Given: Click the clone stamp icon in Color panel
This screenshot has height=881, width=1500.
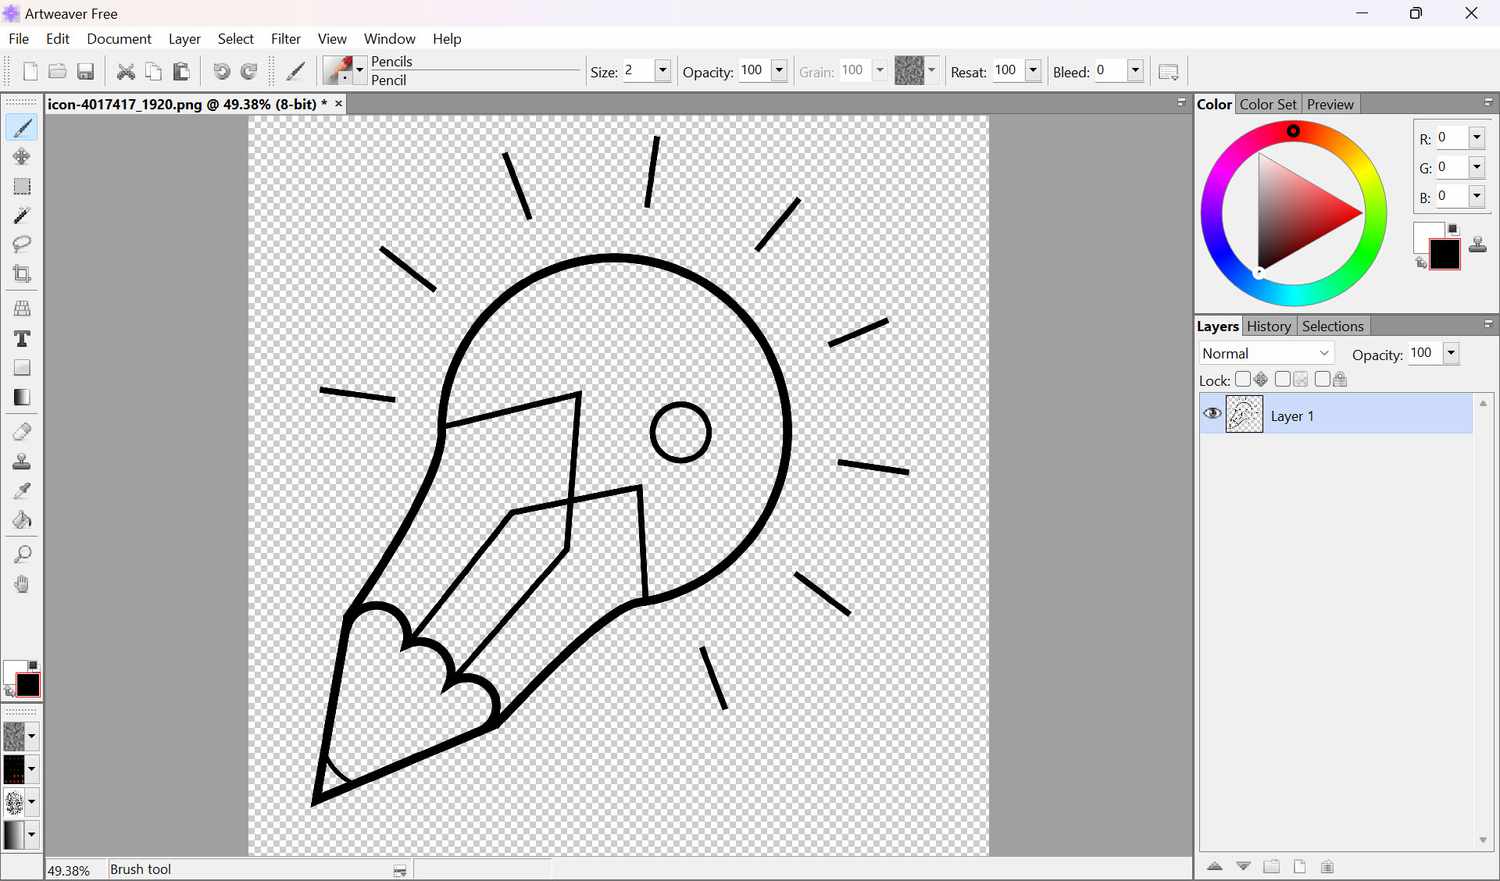Looking at the screenshot, I should point(1478,244).
